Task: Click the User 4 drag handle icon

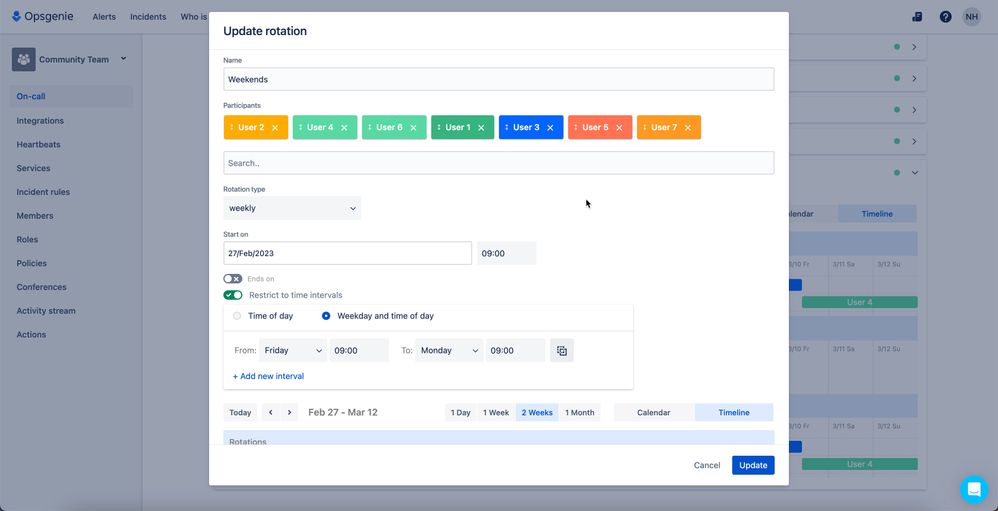Action: tap(300, 127)
